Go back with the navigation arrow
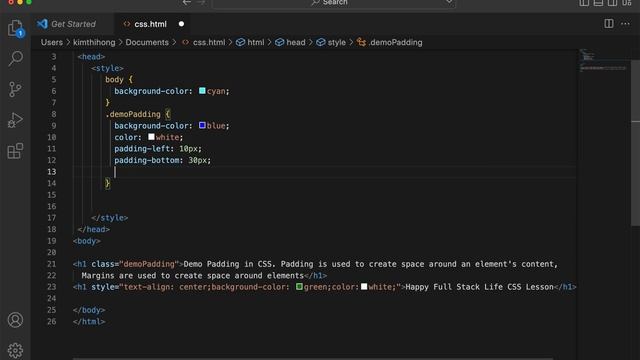The image size is (640, 360). click(187, 2)
